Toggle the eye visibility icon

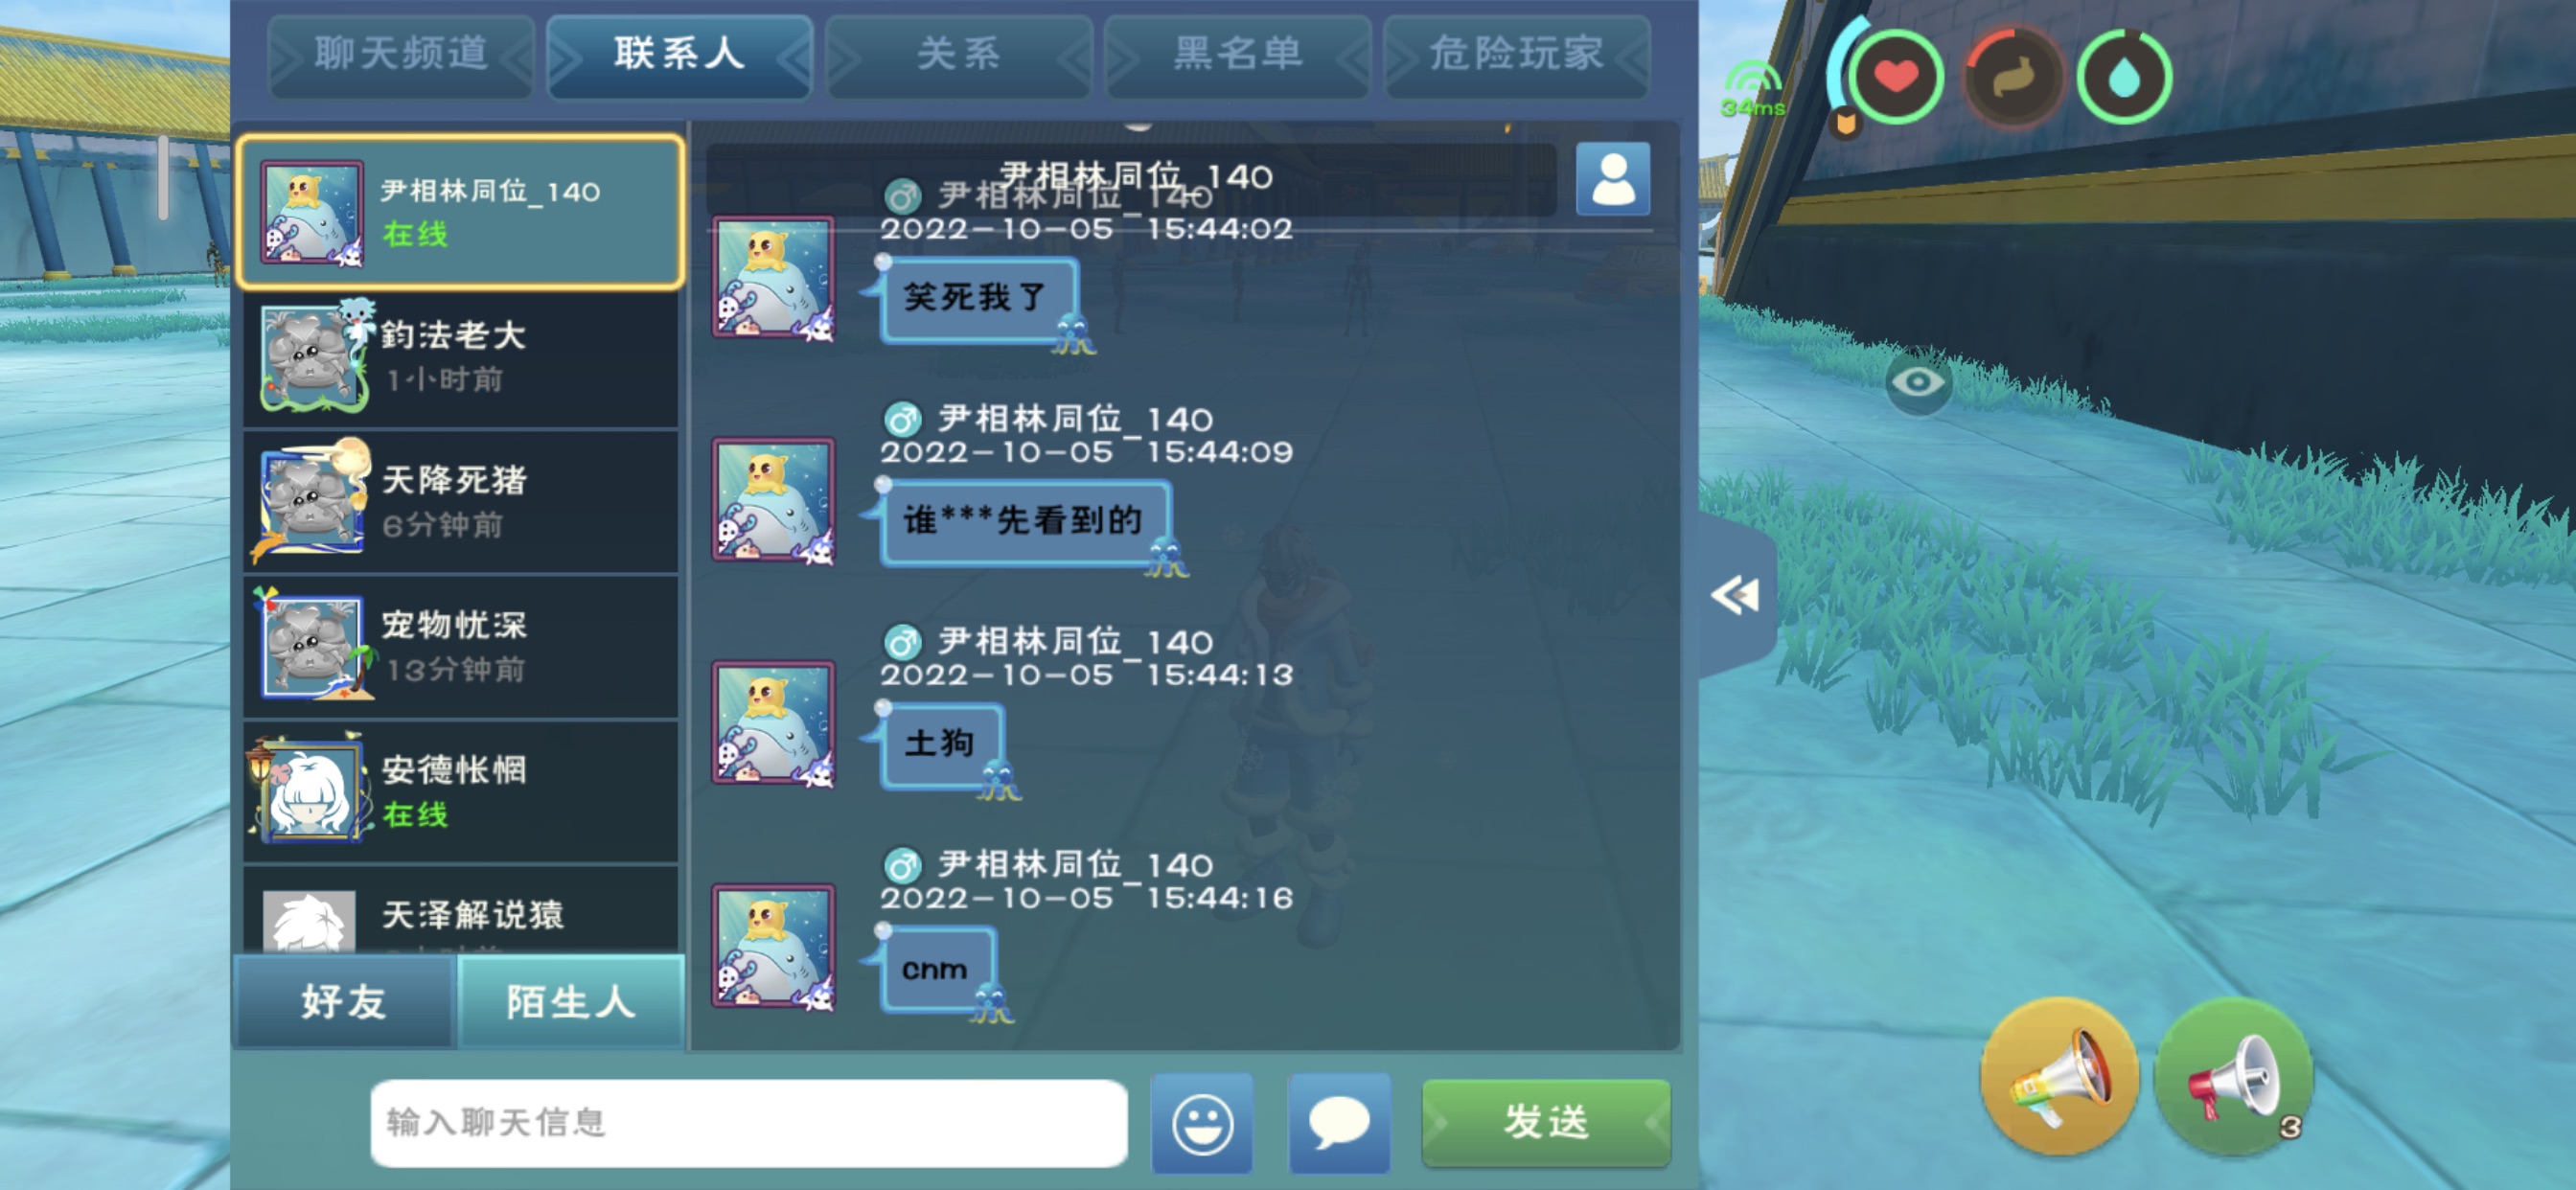click(1917, 382)
